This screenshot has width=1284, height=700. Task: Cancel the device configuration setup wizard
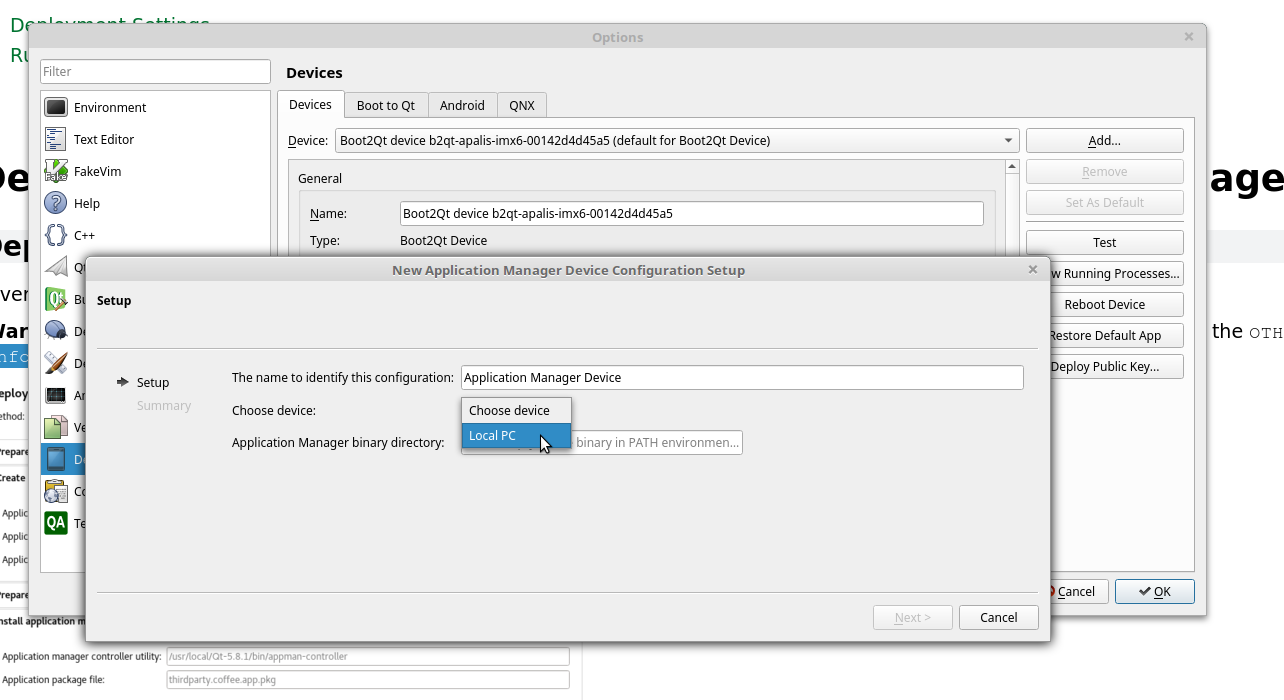pyautogui.click(x=997, y=617)
